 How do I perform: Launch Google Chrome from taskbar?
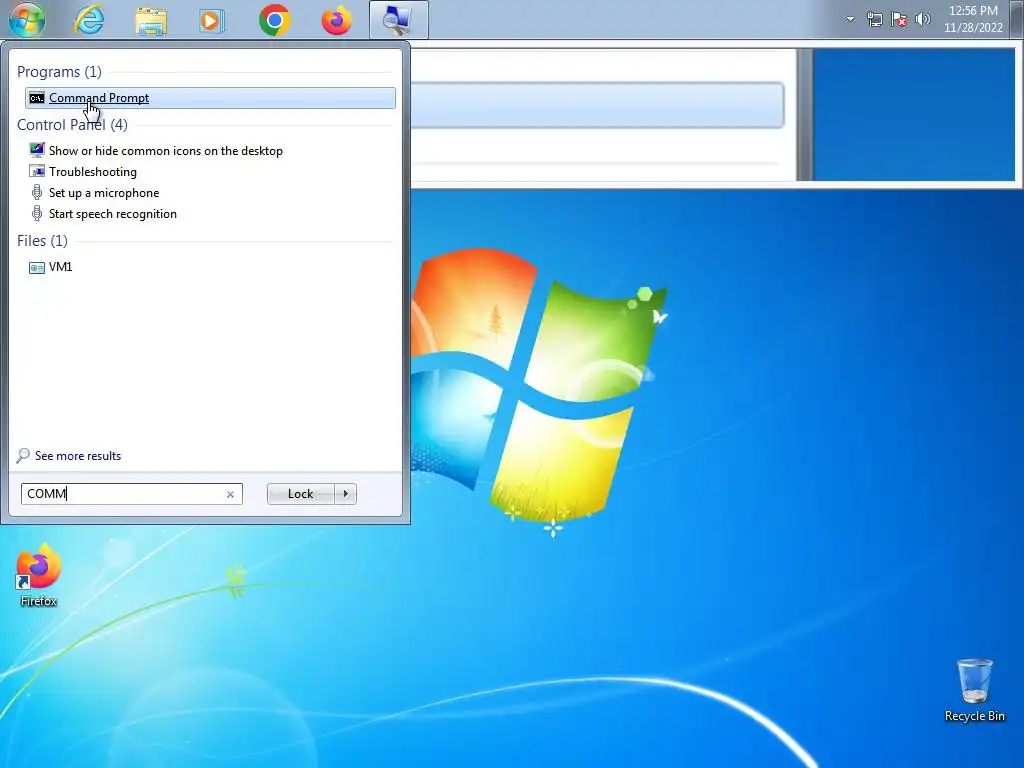tap(274, 20)
